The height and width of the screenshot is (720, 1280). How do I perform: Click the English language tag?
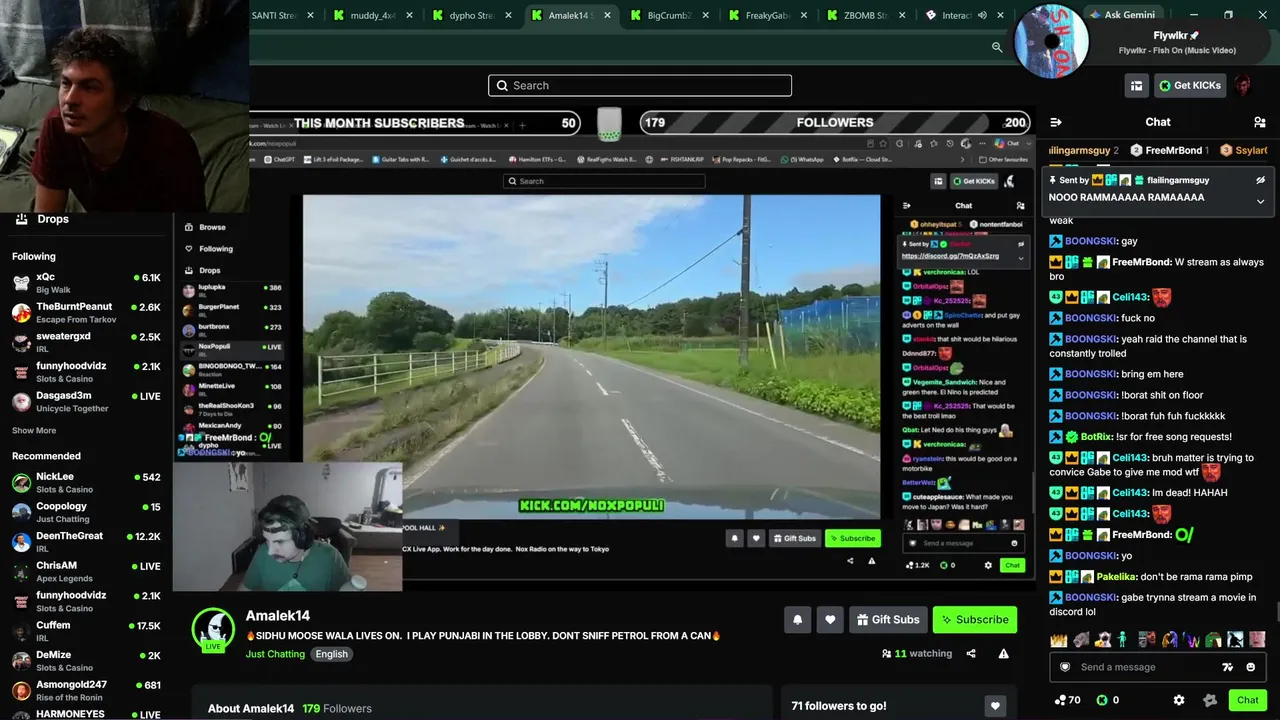[331, 654]
